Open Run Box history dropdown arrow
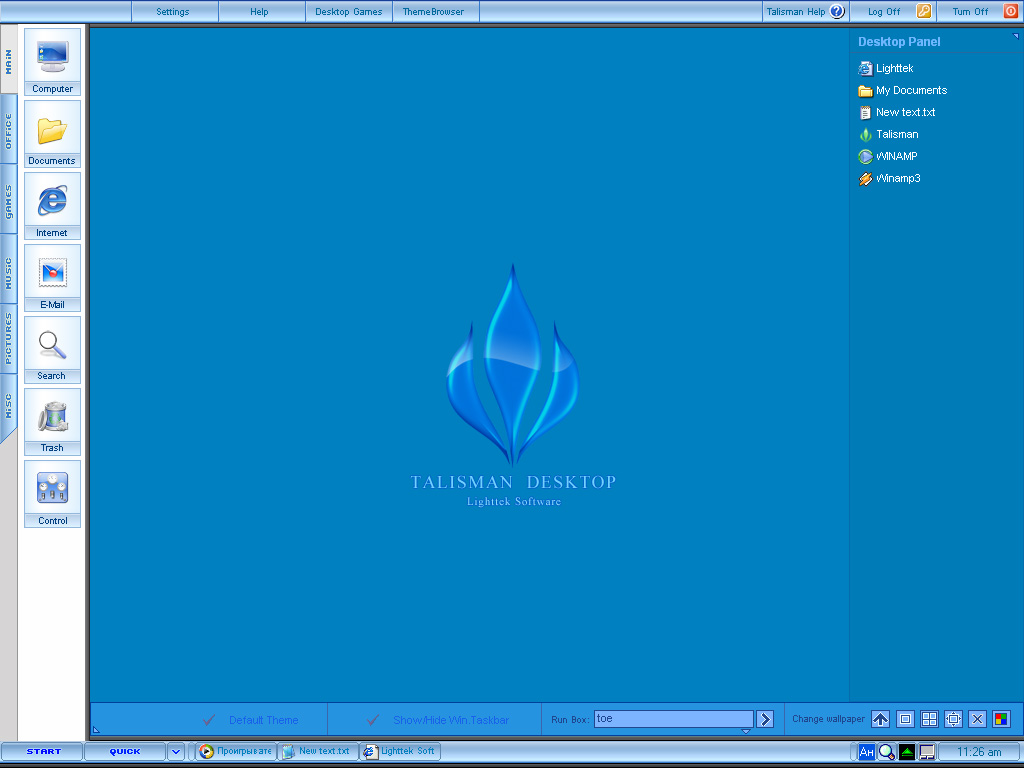The image size is (1024, 768). 746,731
